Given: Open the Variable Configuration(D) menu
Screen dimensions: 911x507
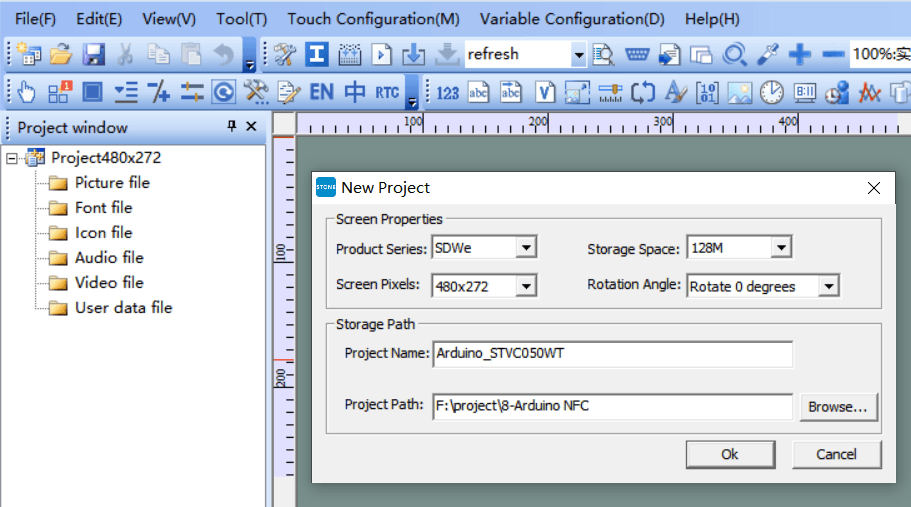Looking at the screenshot, I should coord(572,19).
